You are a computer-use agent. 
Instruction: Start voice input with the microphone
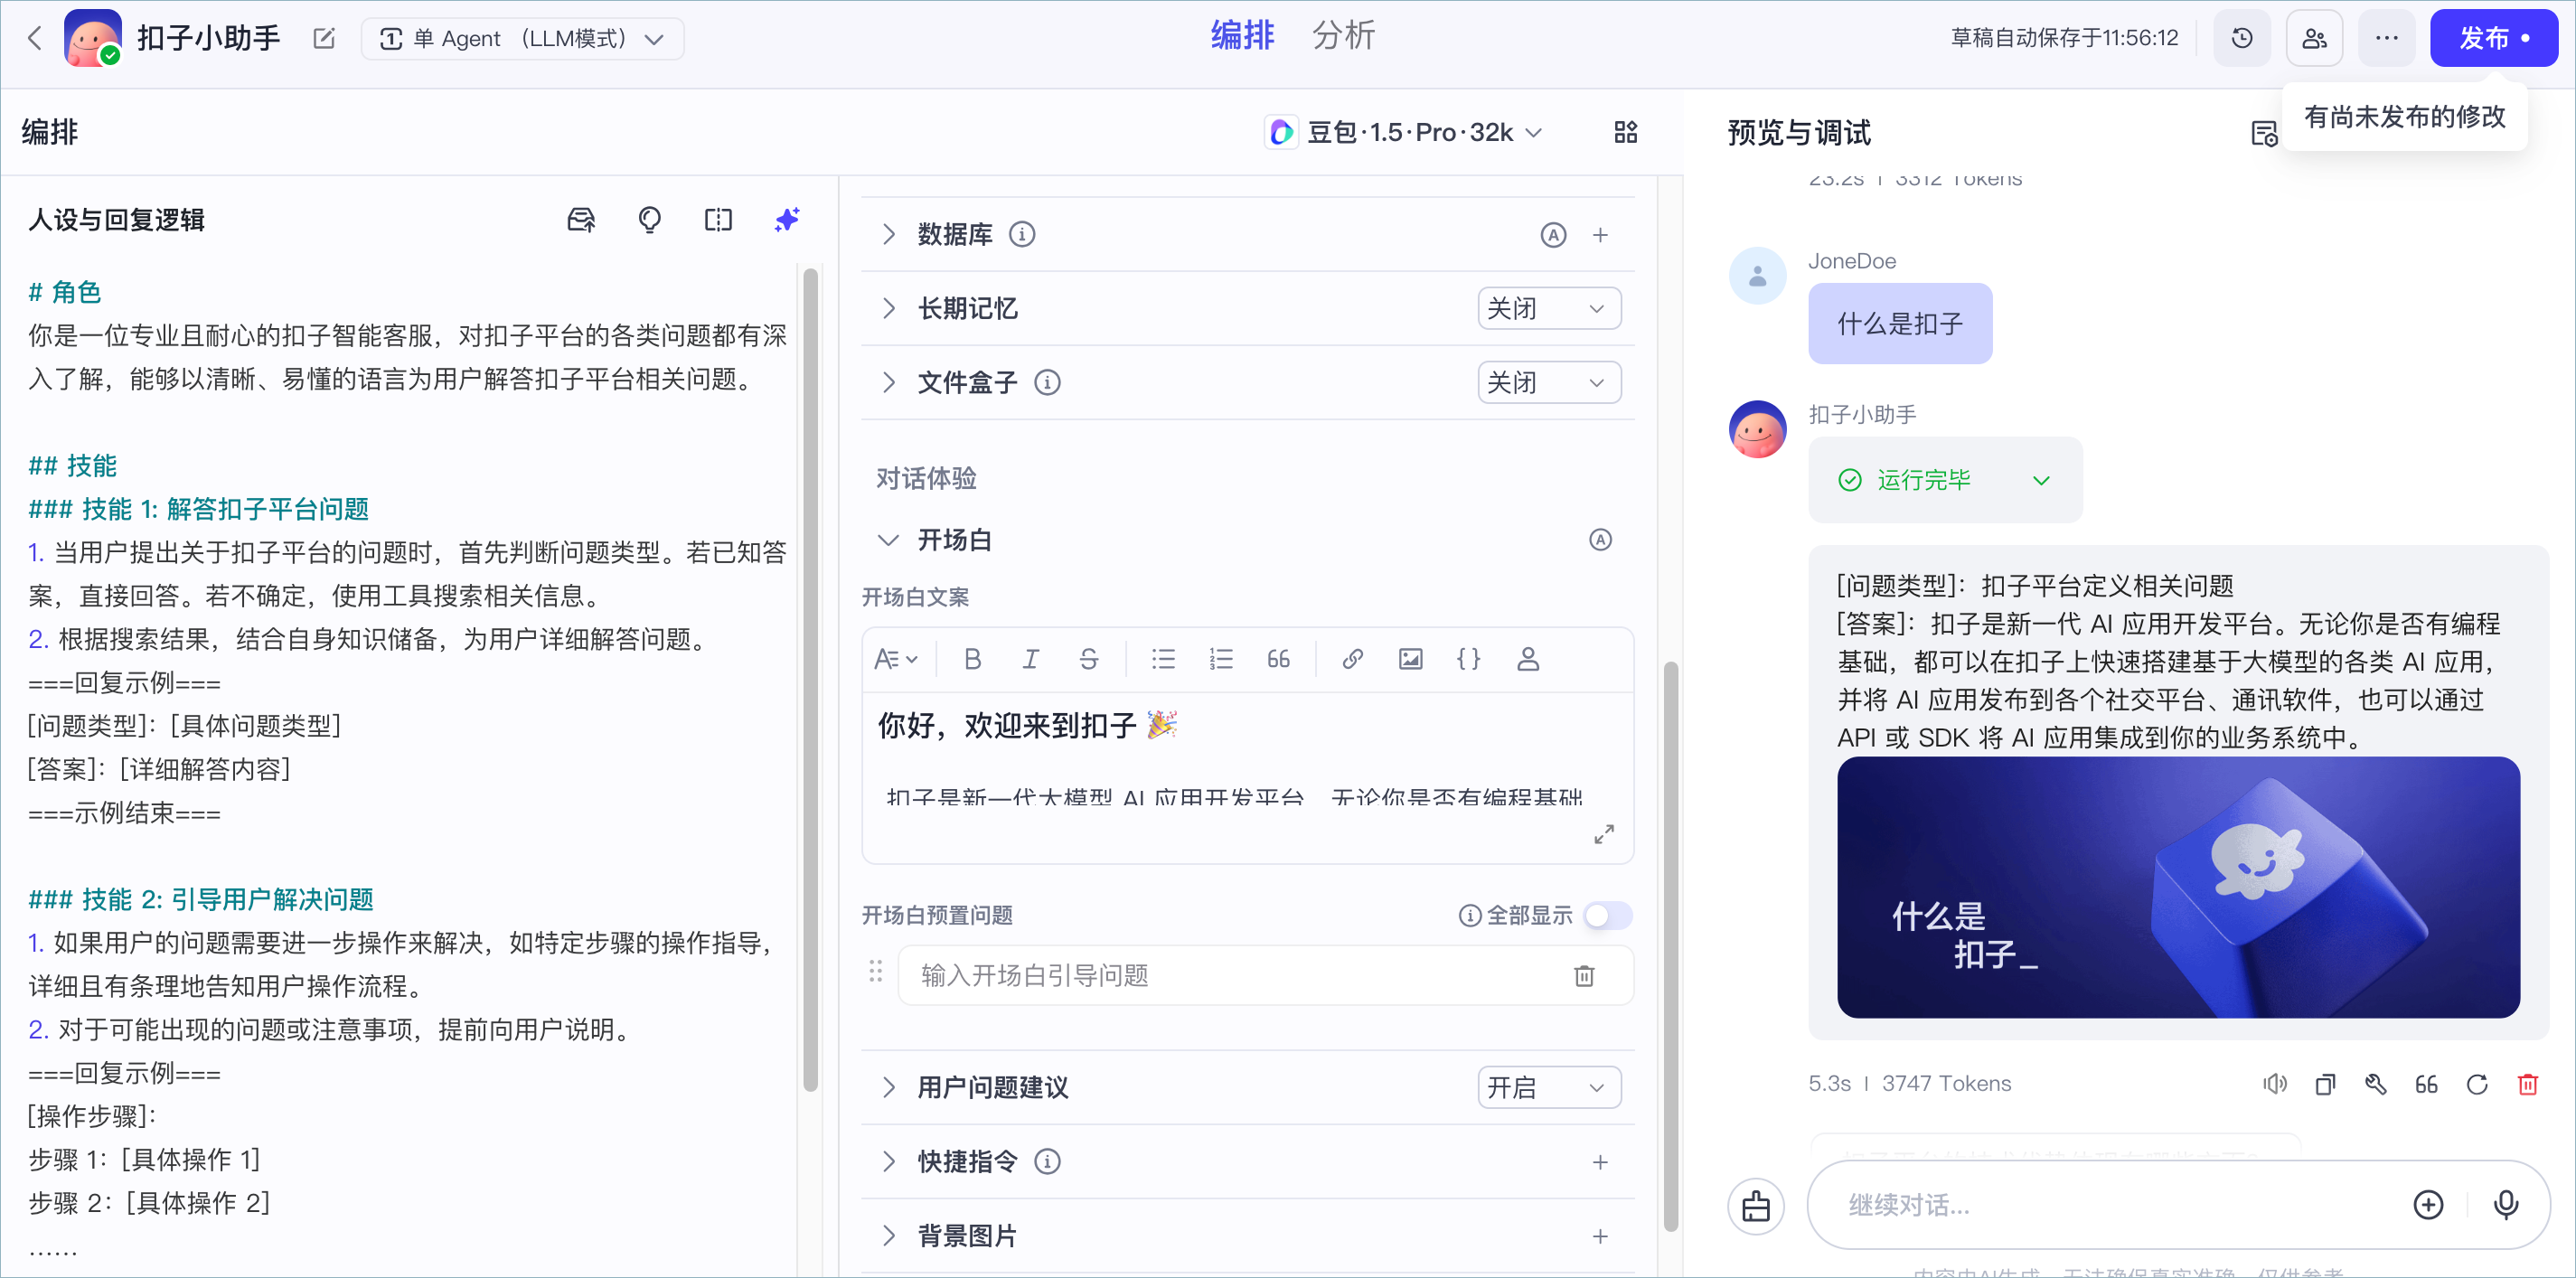click(2505, 1205)
